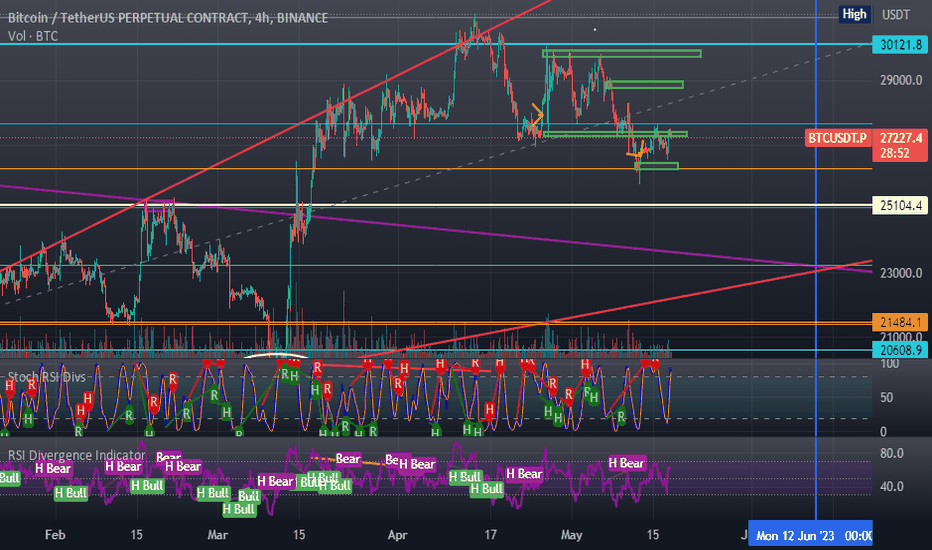This screenshot has height=550, width=932.
Task: Click the 20608.9 cyan price label
Action: coord(900,350)
